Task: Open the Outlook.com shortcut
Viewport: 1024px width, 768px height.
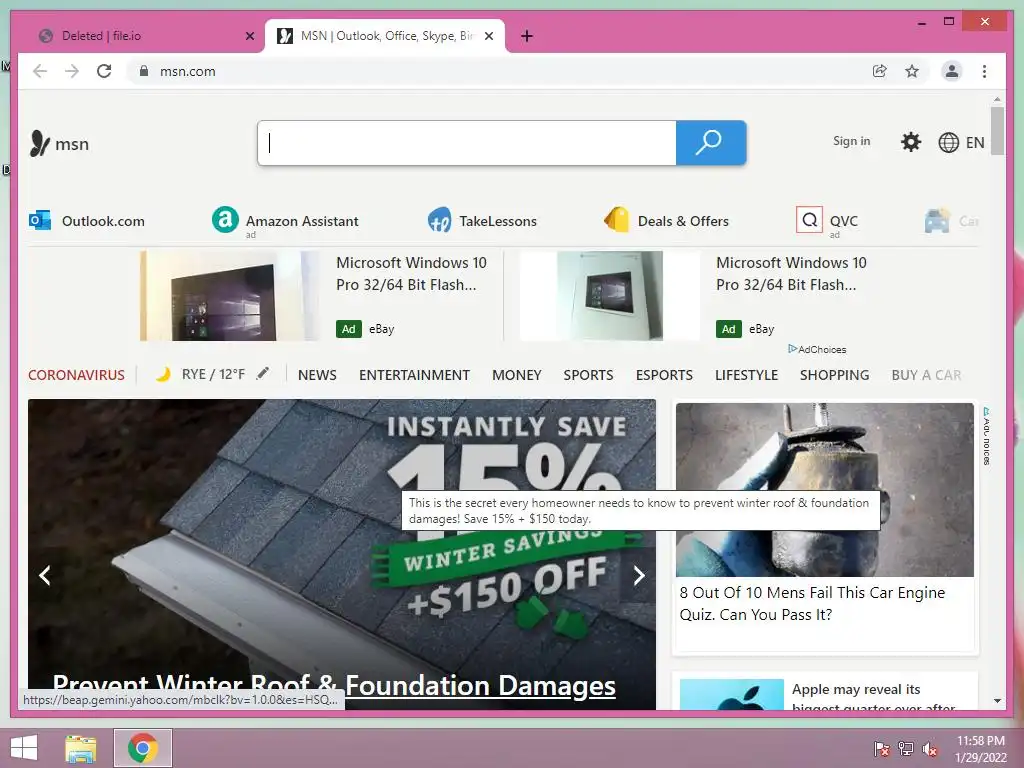Action: point(87,221)
